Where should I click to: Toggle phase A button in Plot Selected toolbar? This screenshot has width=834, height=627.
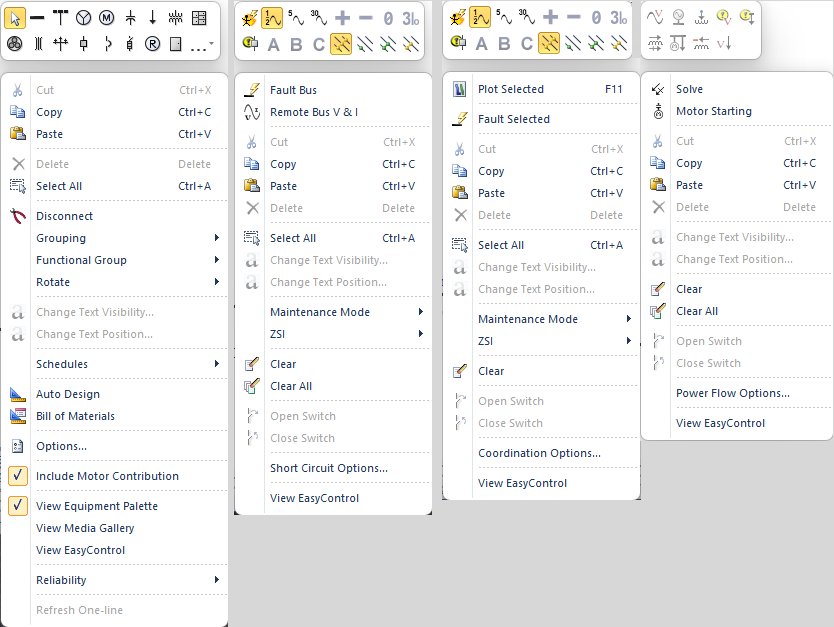[x=481, y=44]
